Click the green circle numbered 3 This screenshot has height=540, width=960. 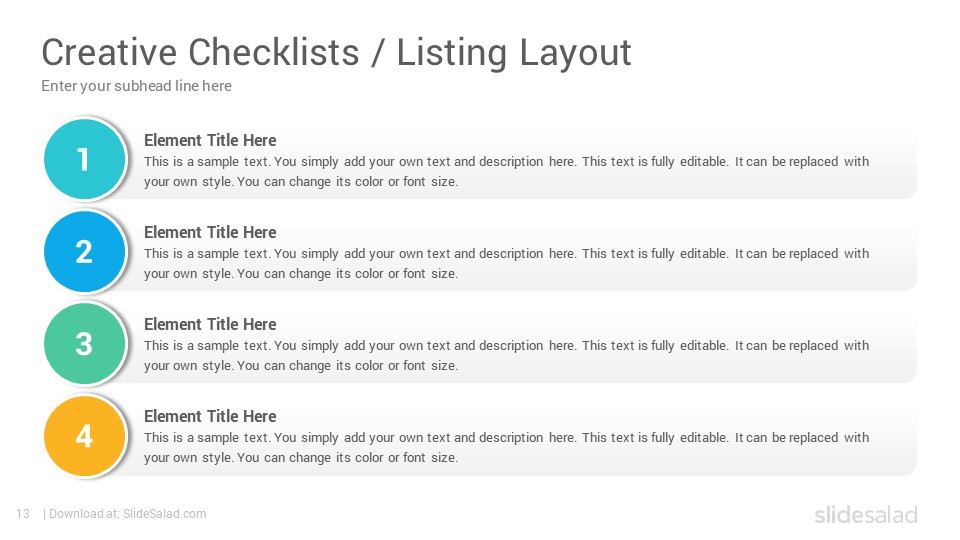coord(84,343)
